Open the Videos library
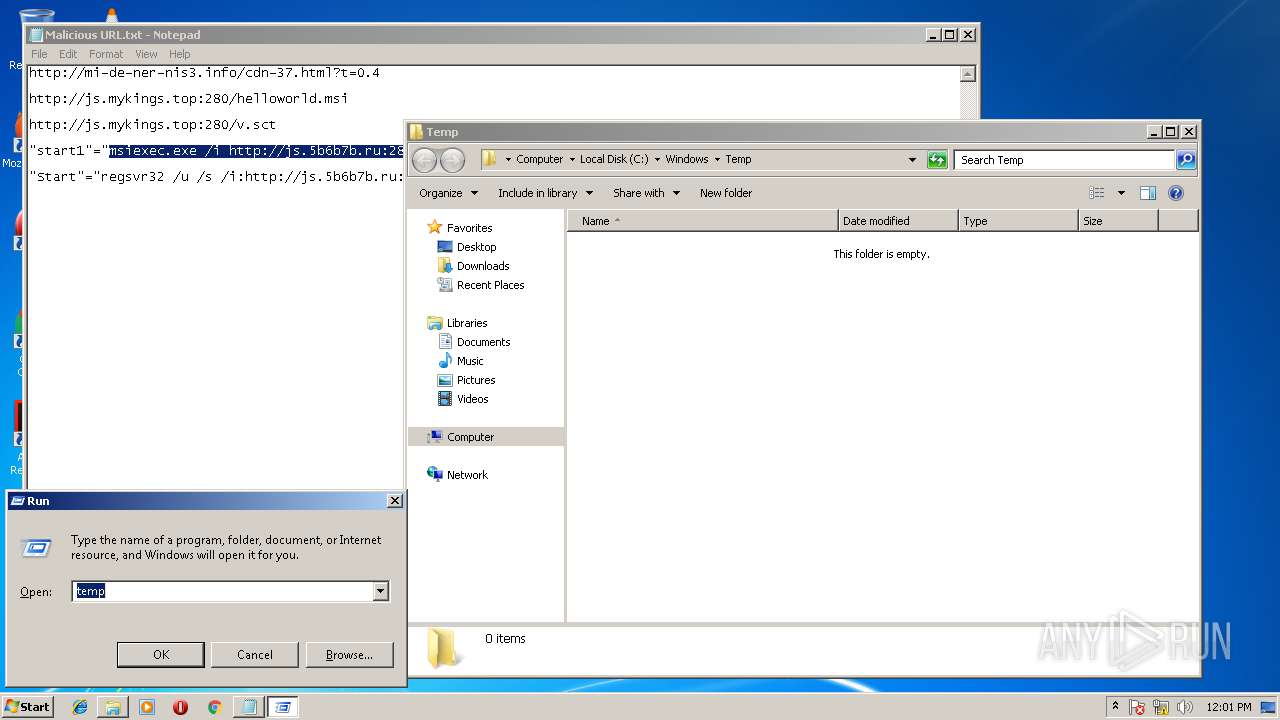The width and height of the screenshot is (1280, 720). (x=472, y=399)
